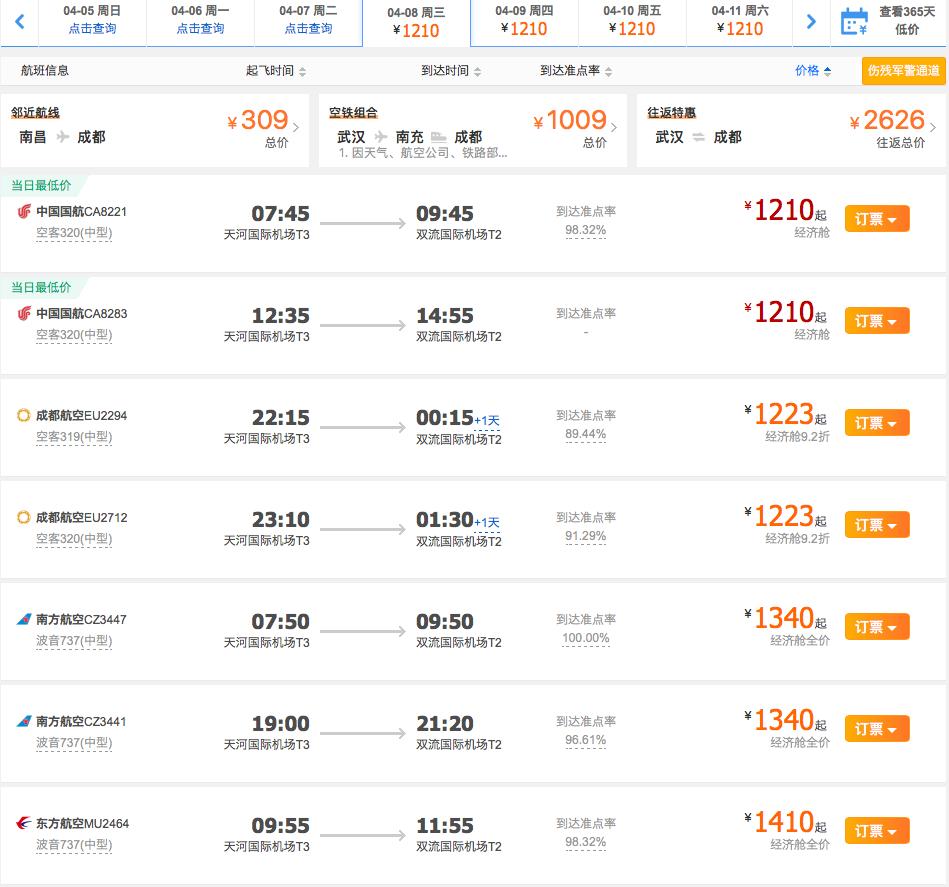Click 订票 to book flight CZ3441
949x887 pixels.
[871, 728]
